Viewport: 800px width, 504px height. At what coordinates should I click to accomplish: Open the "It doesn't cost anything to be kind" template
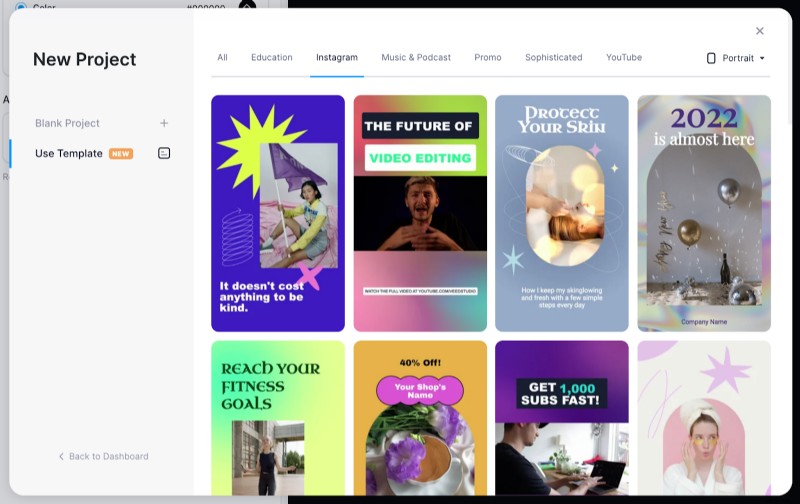(x=278, y=213)
